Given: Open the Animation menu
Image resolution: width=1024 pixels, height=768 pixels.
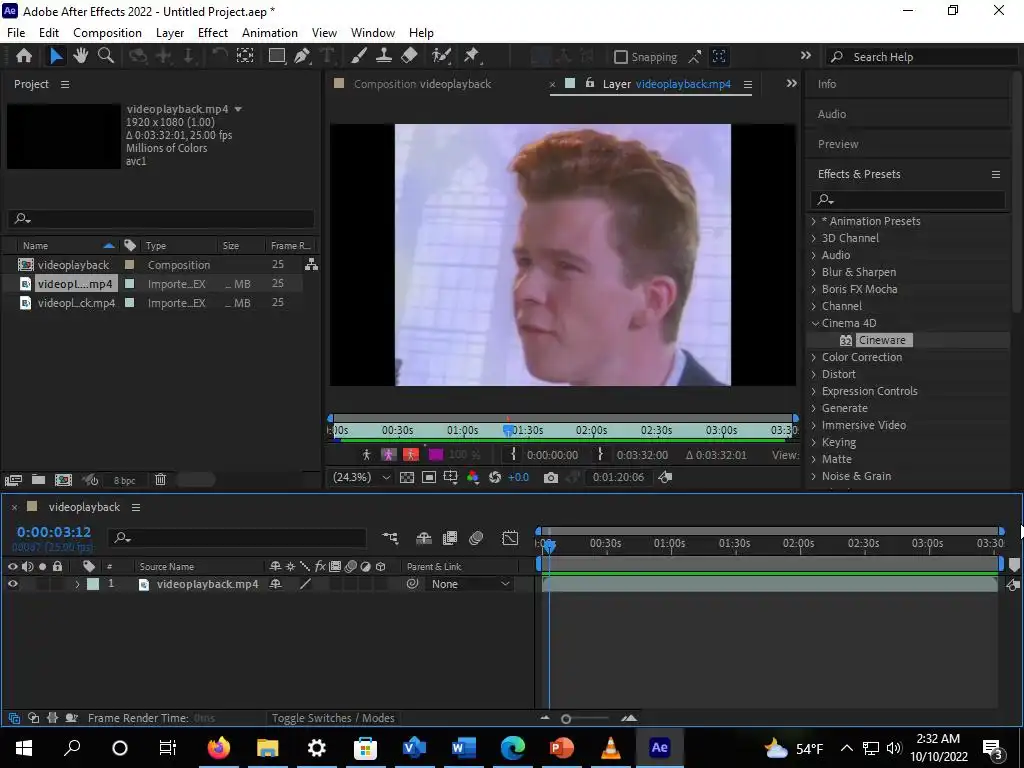Looking at the screenshot, I should pos(270,33).
